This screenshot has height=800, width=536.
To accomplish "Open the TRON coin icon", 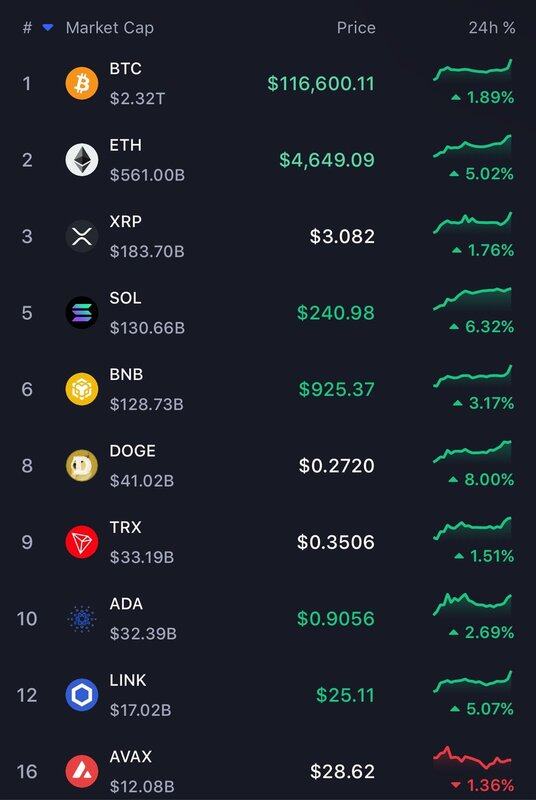I will 82,542.
